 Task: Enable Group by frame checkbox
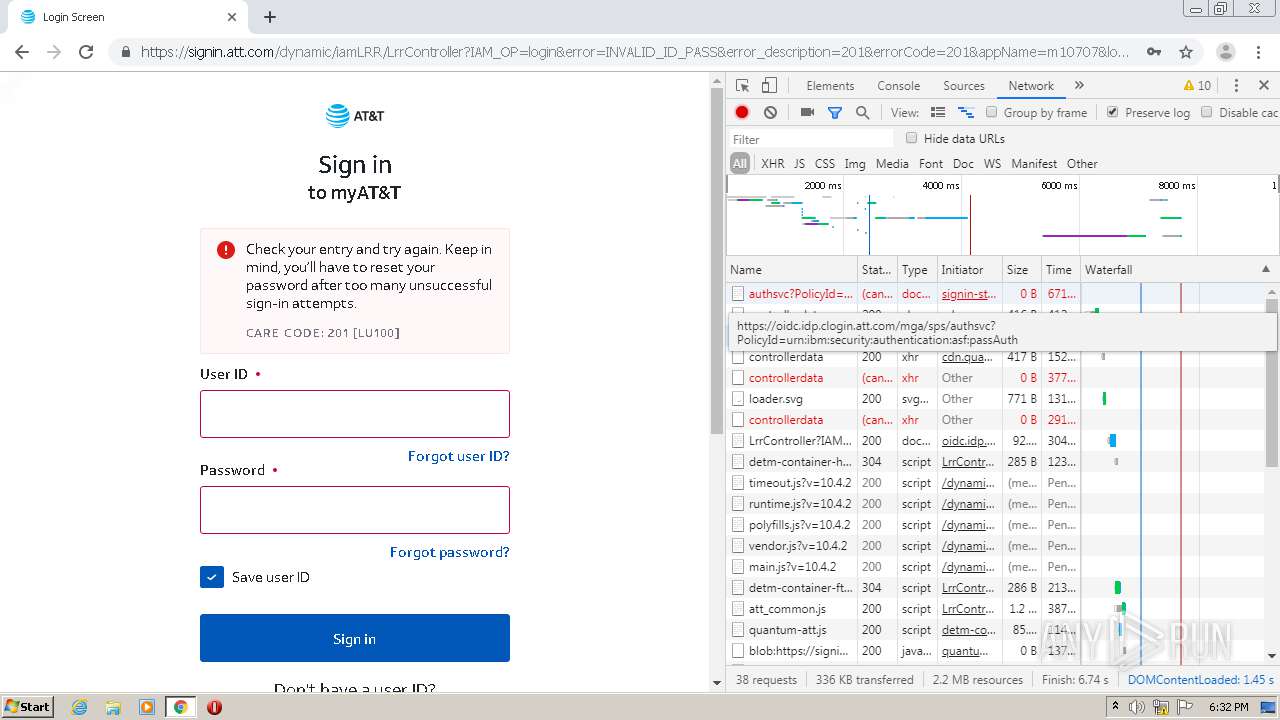(x=992, y=112)
